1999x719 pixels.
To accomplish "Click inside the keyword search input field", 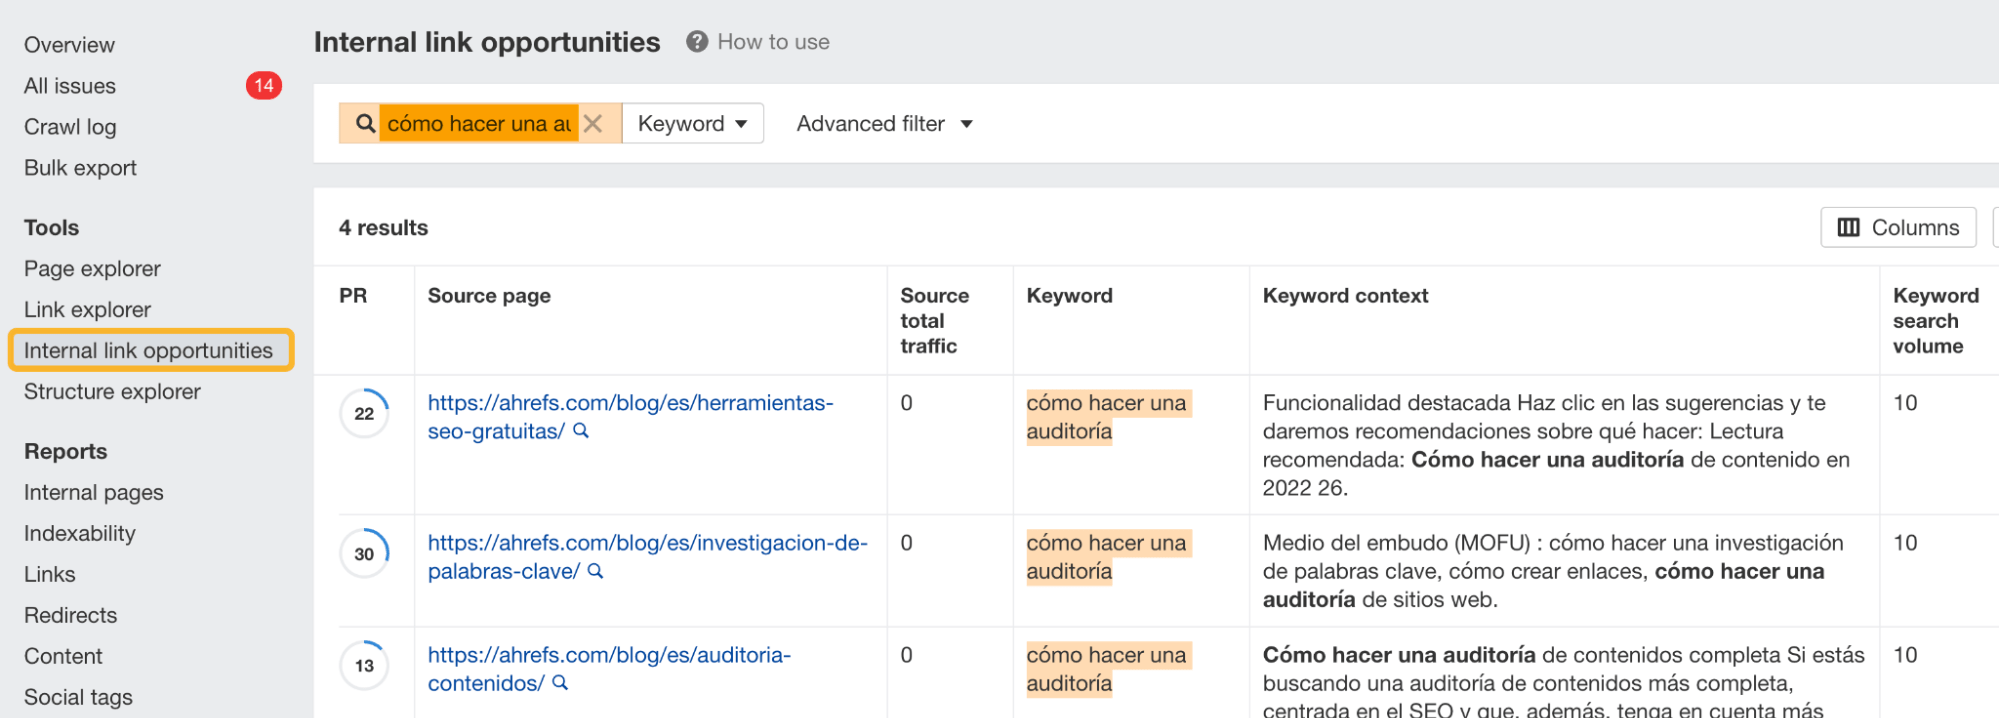I will click(x=478, y=124).
